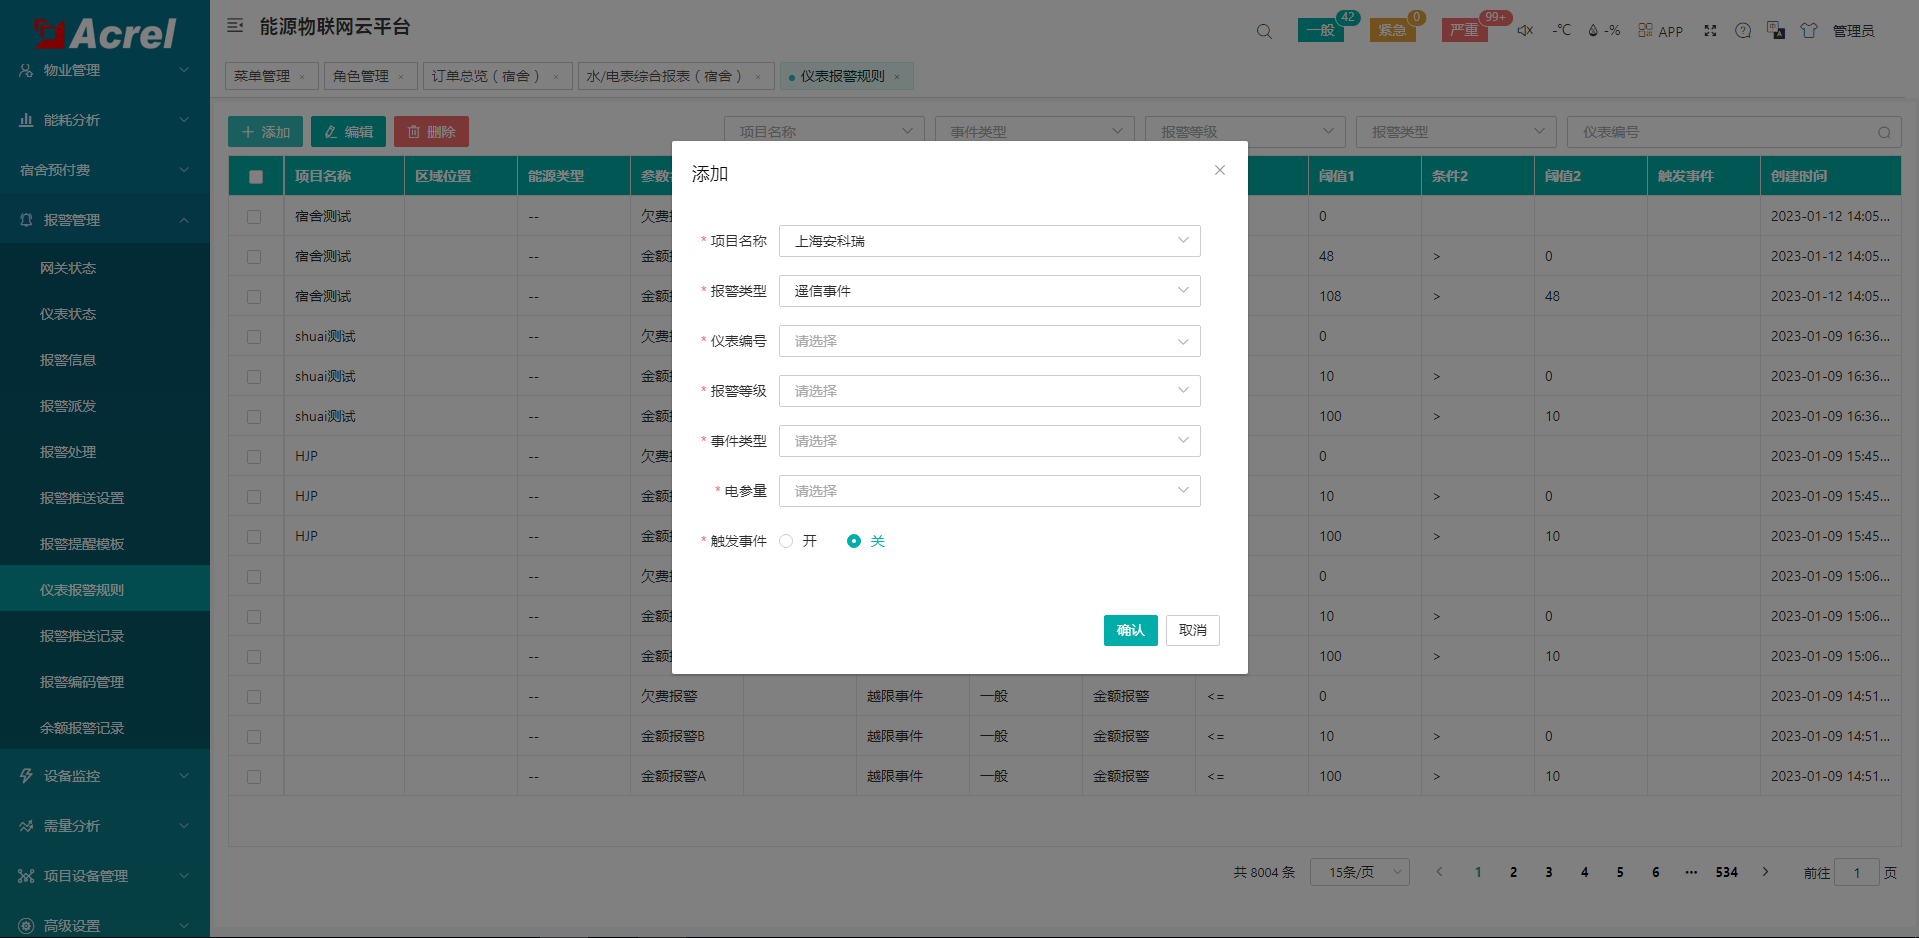Click 取消 button in the dialog
The image size is (1919, 938).
pyautogui.click(x=1192, y=630)
